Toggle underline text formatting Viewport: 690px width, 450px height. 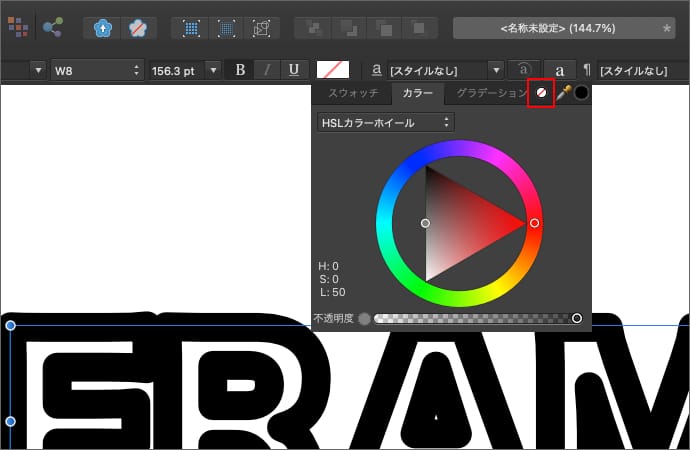click(x=293, y=70)
